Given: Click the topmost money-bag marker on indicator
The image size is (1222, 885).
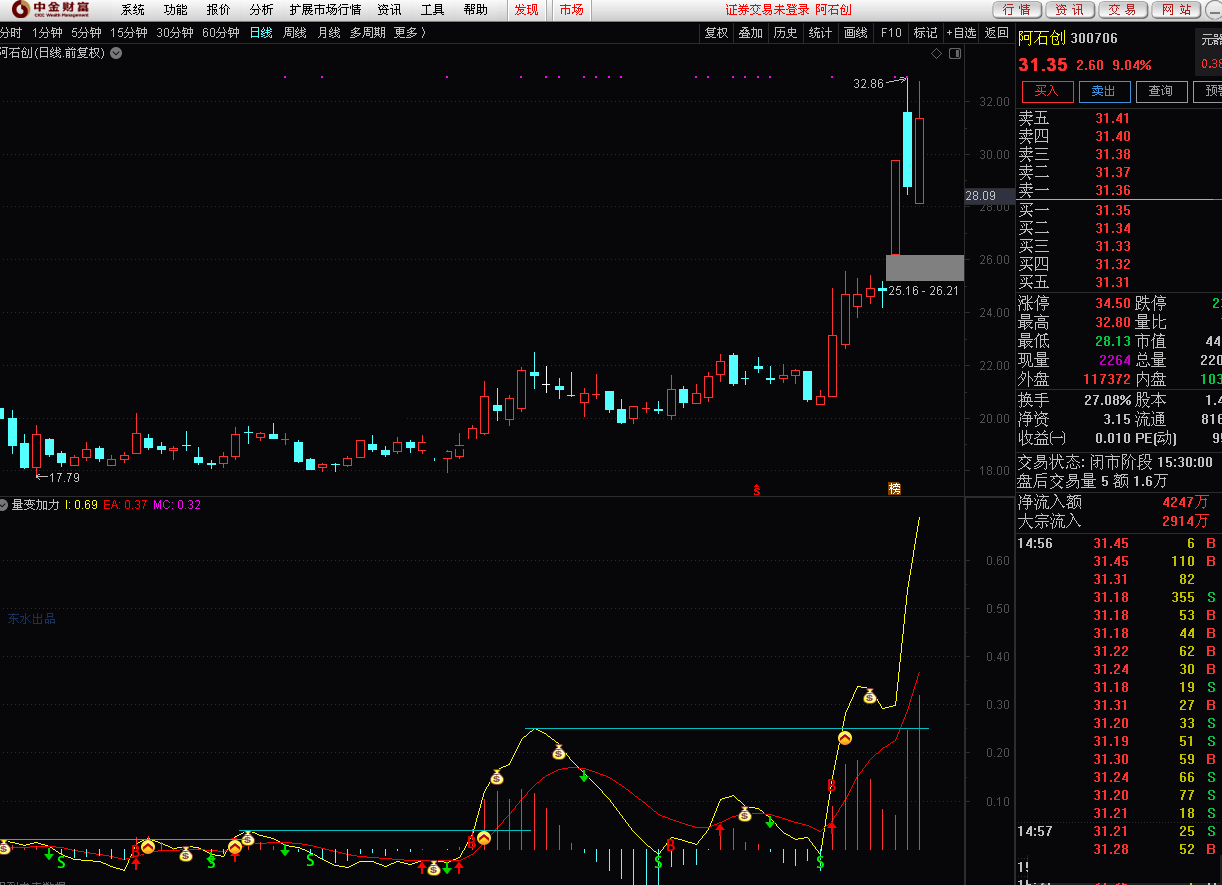Looking at the screenshot, I should click(870, 696).
